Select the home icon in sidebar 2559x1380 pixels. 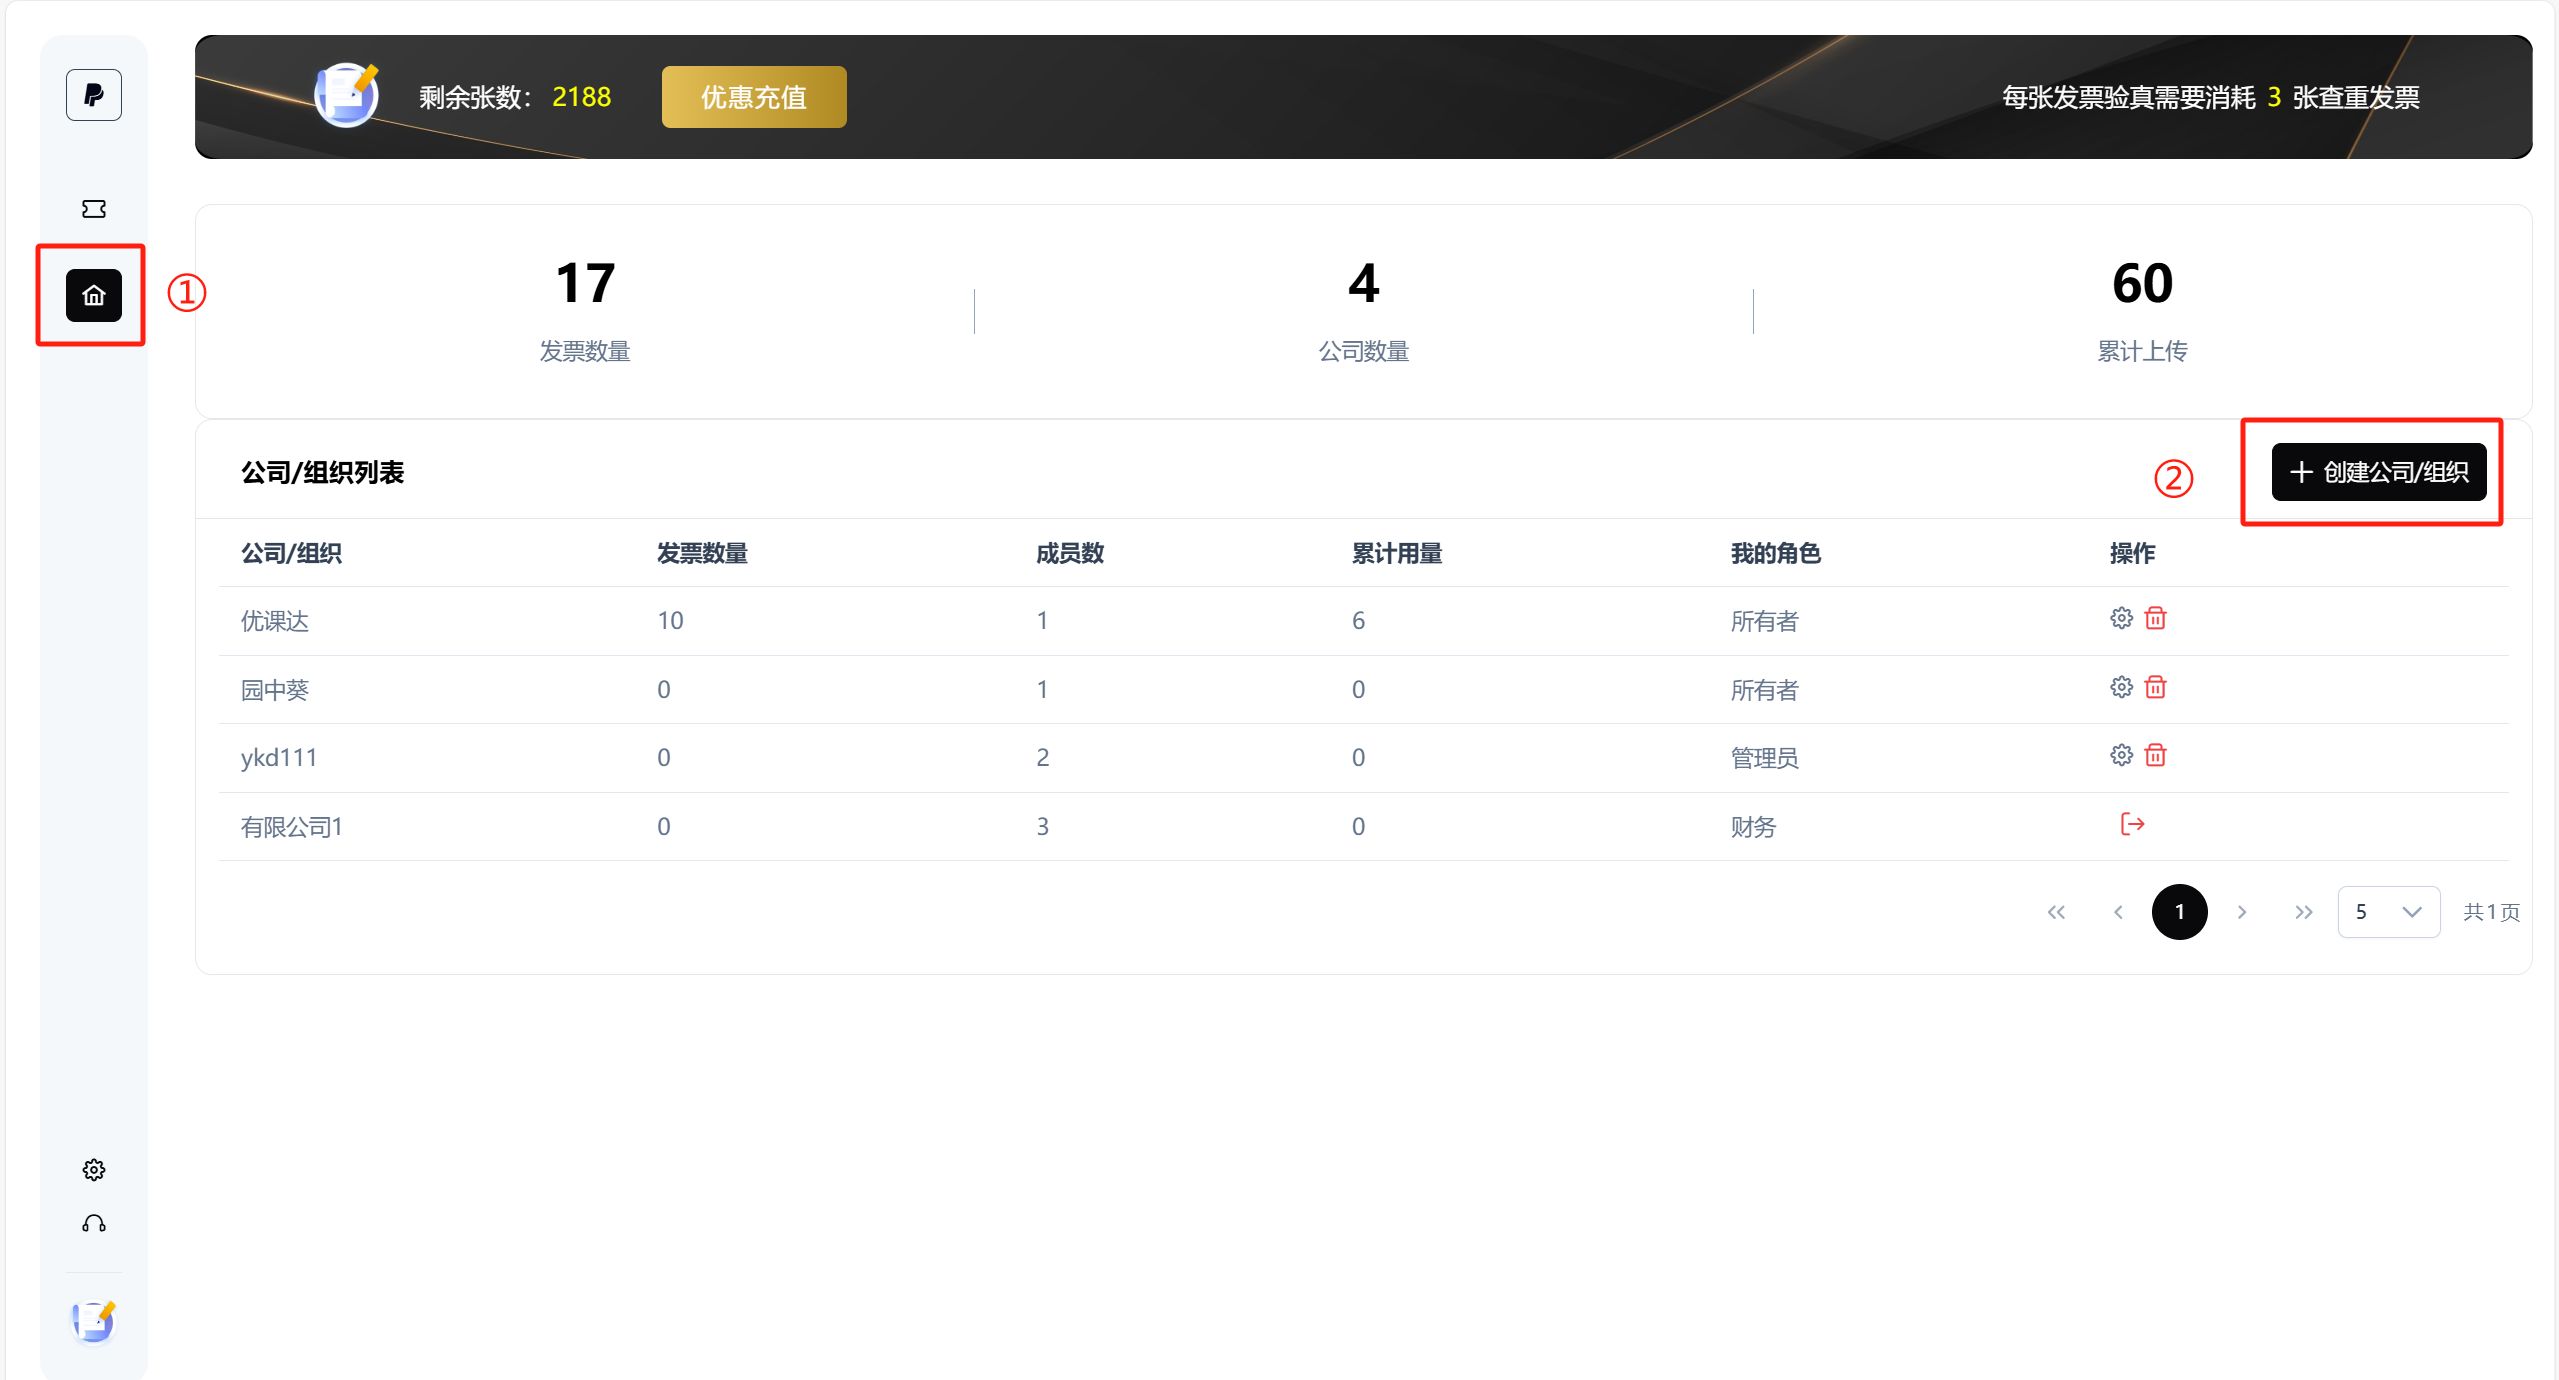point(94,295)
